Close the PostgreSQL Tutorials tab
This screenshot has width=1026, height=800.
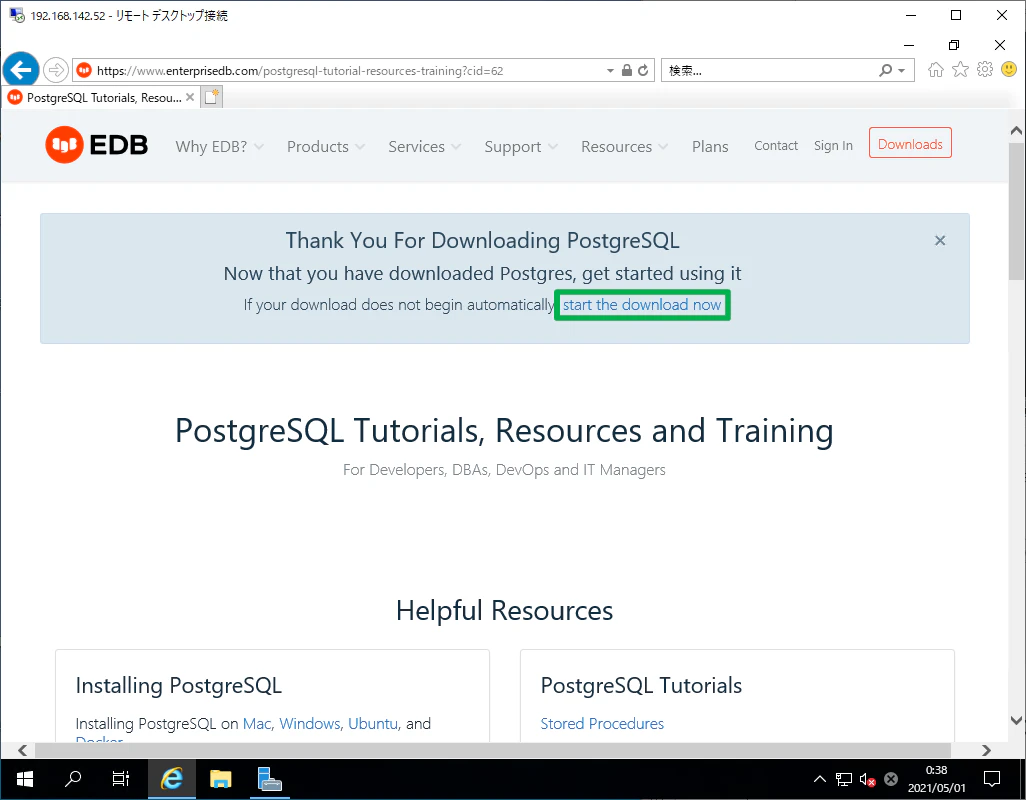click(x=190, y=97)
